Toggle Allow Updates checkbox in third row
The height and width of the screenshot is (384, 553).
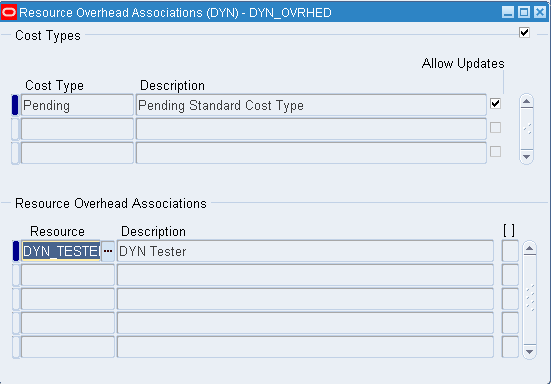coord(496,152)
